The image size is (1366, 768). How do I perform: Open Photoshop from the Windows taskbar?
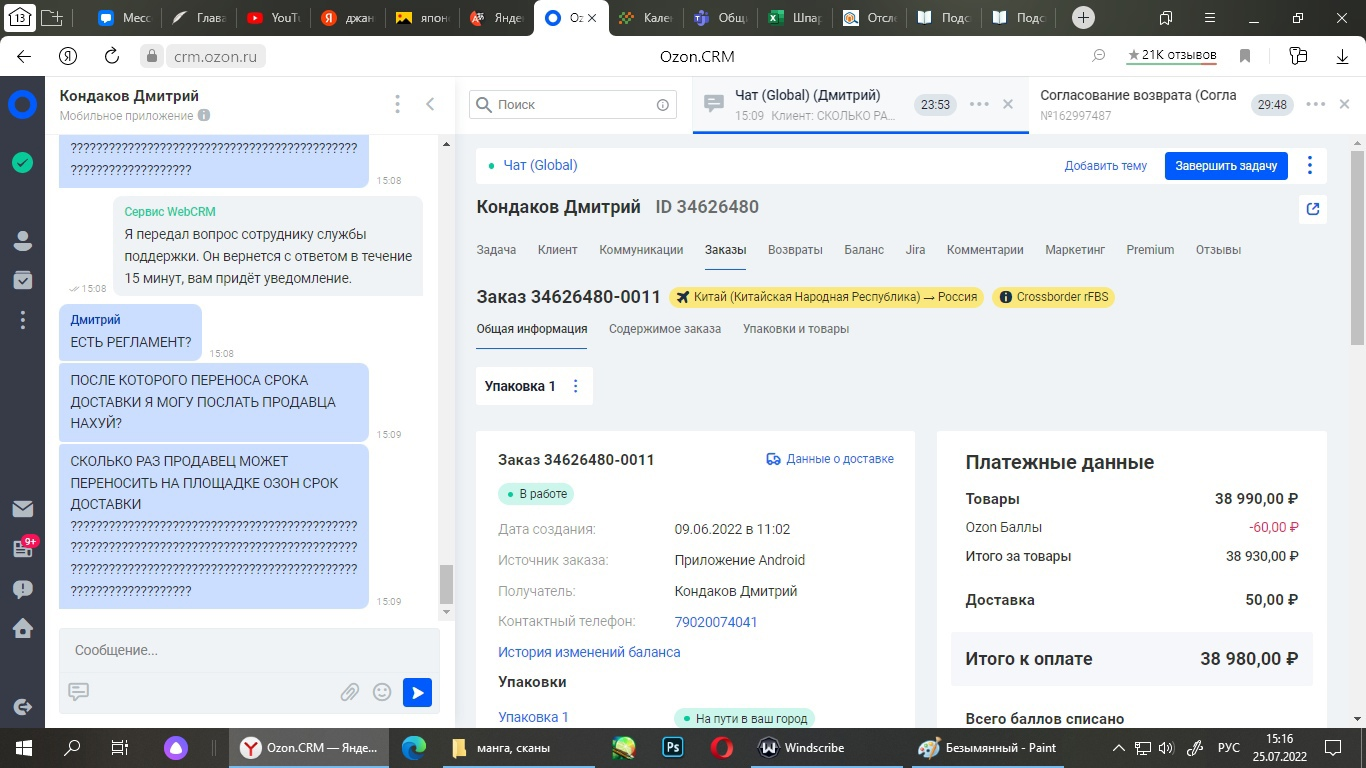click(x=672, y=747)
